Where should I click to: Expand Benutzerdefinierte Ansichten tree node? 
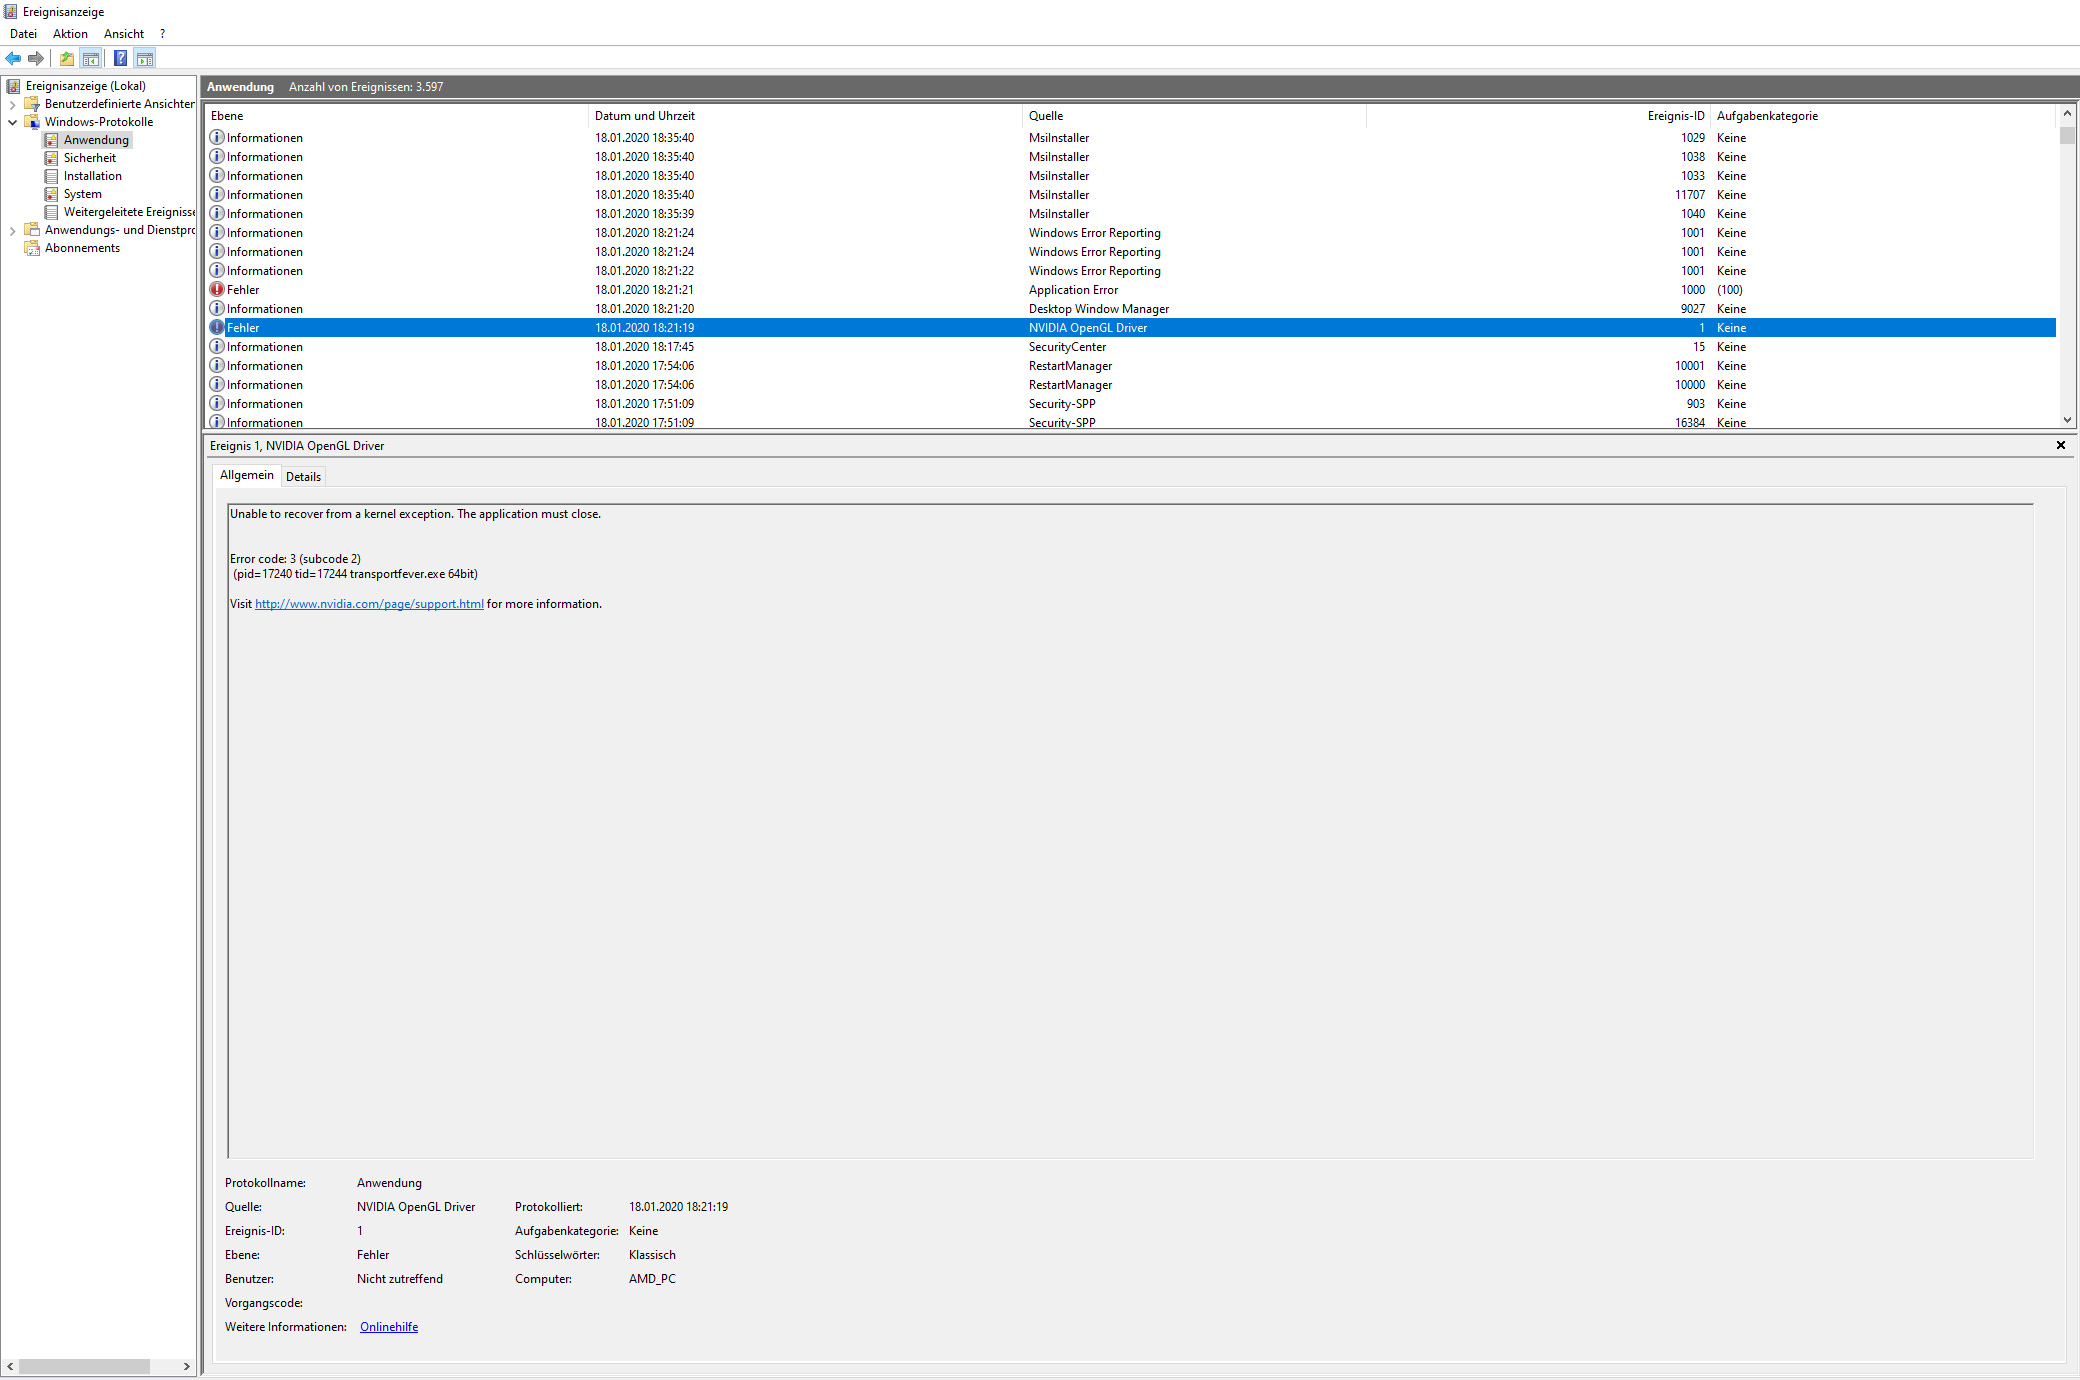[x=12, y=104]
